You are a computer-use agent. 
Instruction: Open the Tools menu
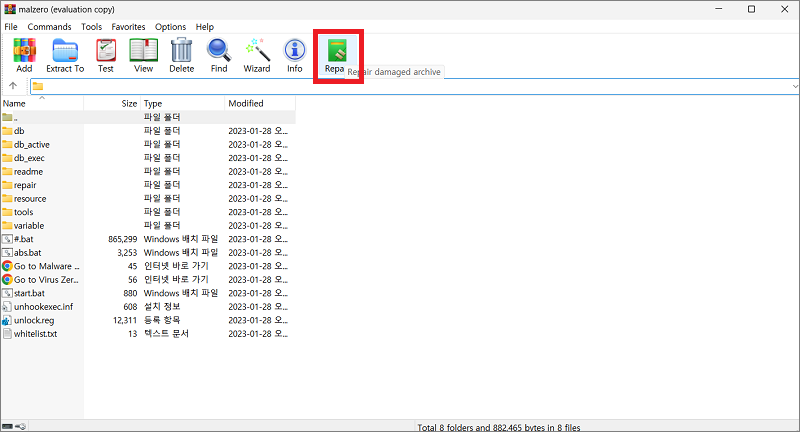pyautogui.click(x=91, y=27)
